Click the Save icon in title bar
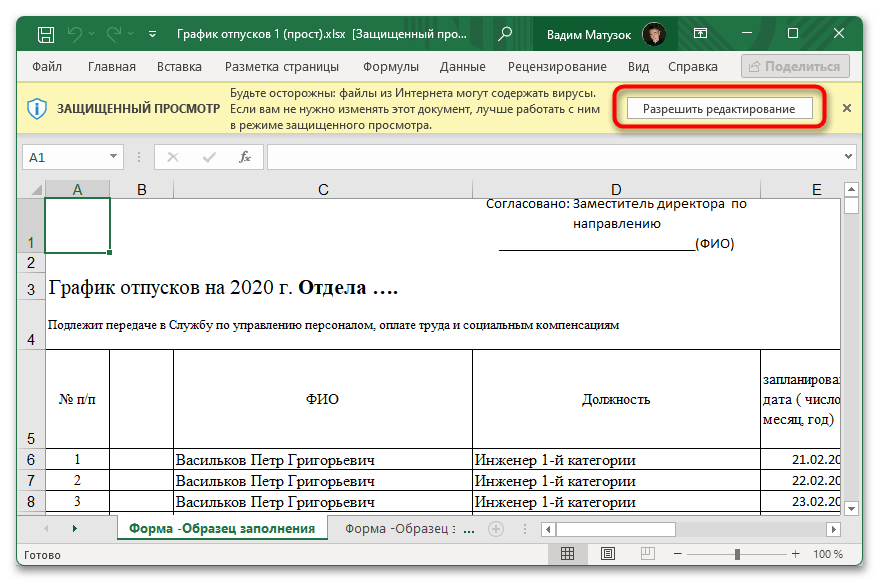The image size is (879, 582). click(x=45, y=34)
